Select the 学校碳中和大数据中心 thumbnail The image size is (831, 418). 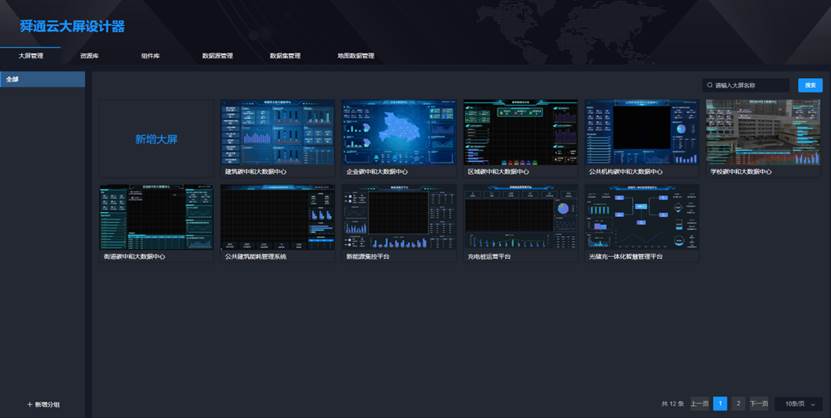763,132
